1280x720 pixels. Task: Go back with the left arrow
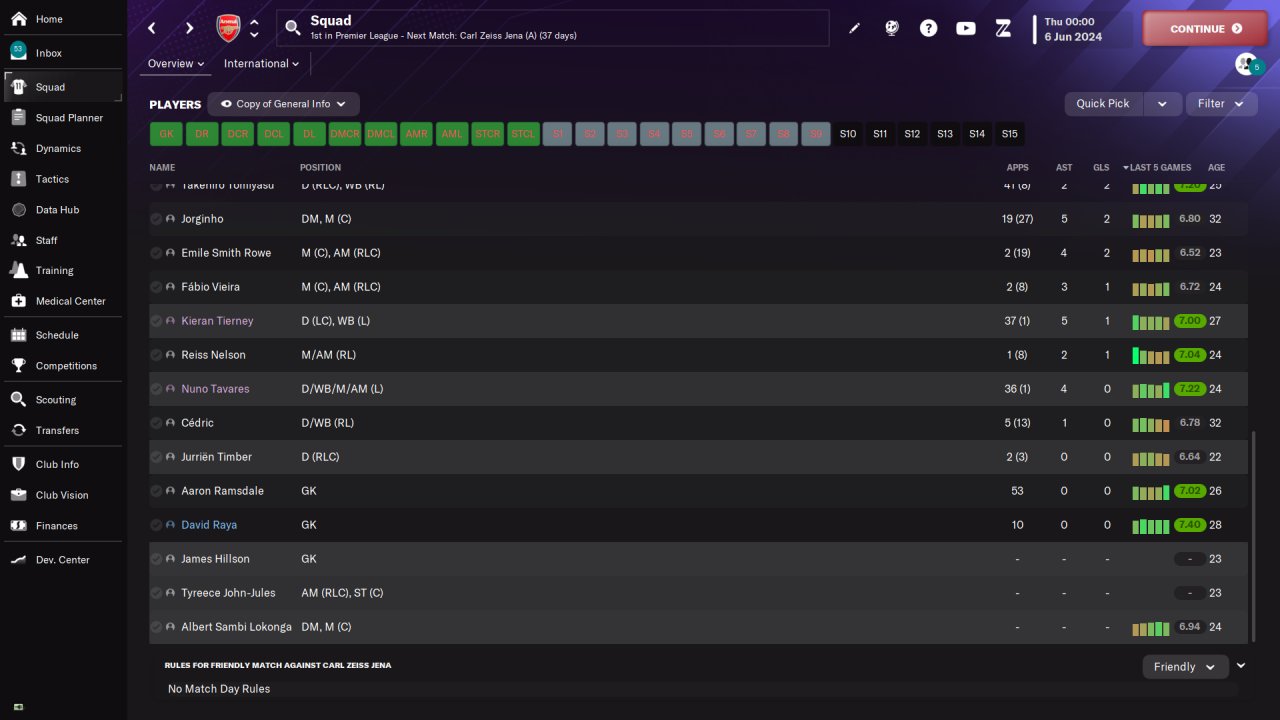pos(152,28)
